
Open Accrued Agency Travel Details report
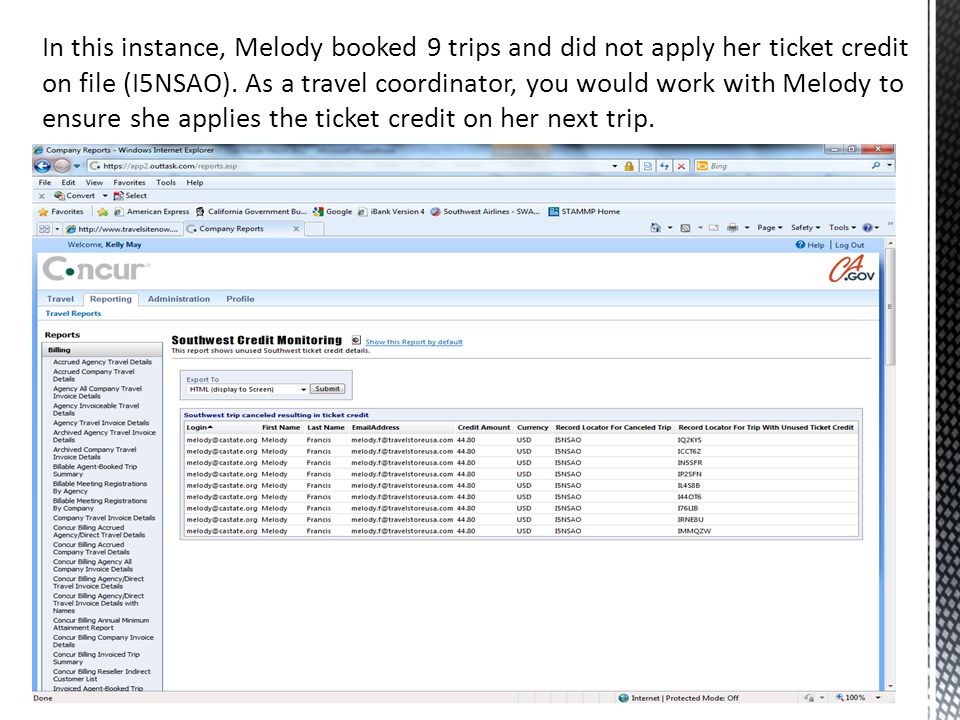click(102, 362)
